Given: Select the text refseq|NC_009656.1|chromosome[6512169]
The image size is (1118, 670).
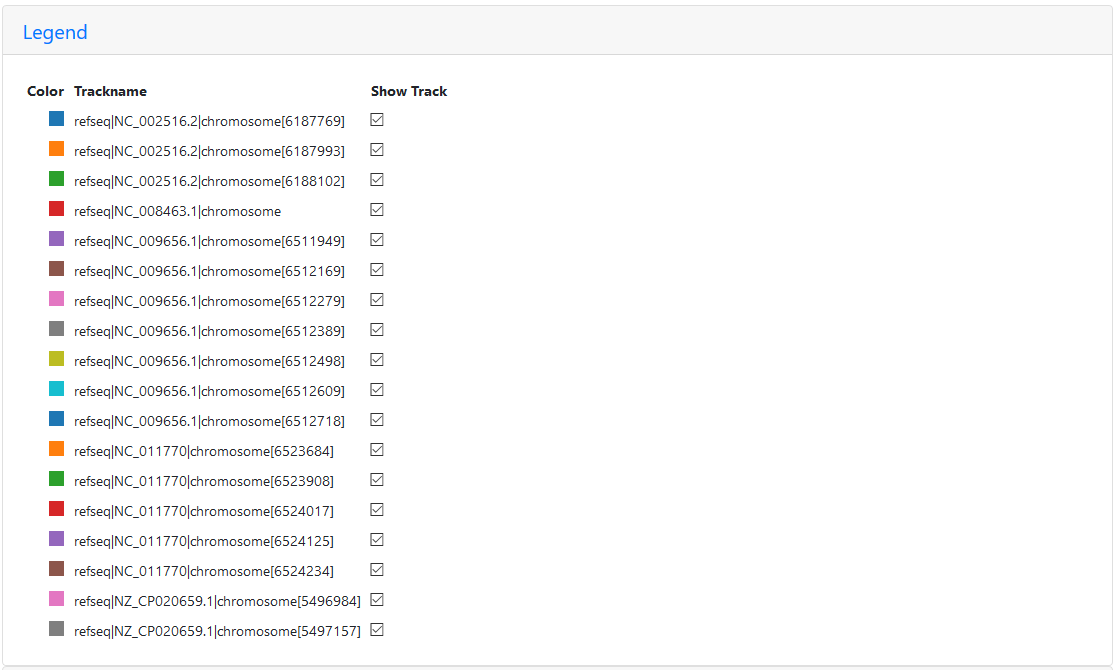Looking at the screenshot, I should click(210, 271).
